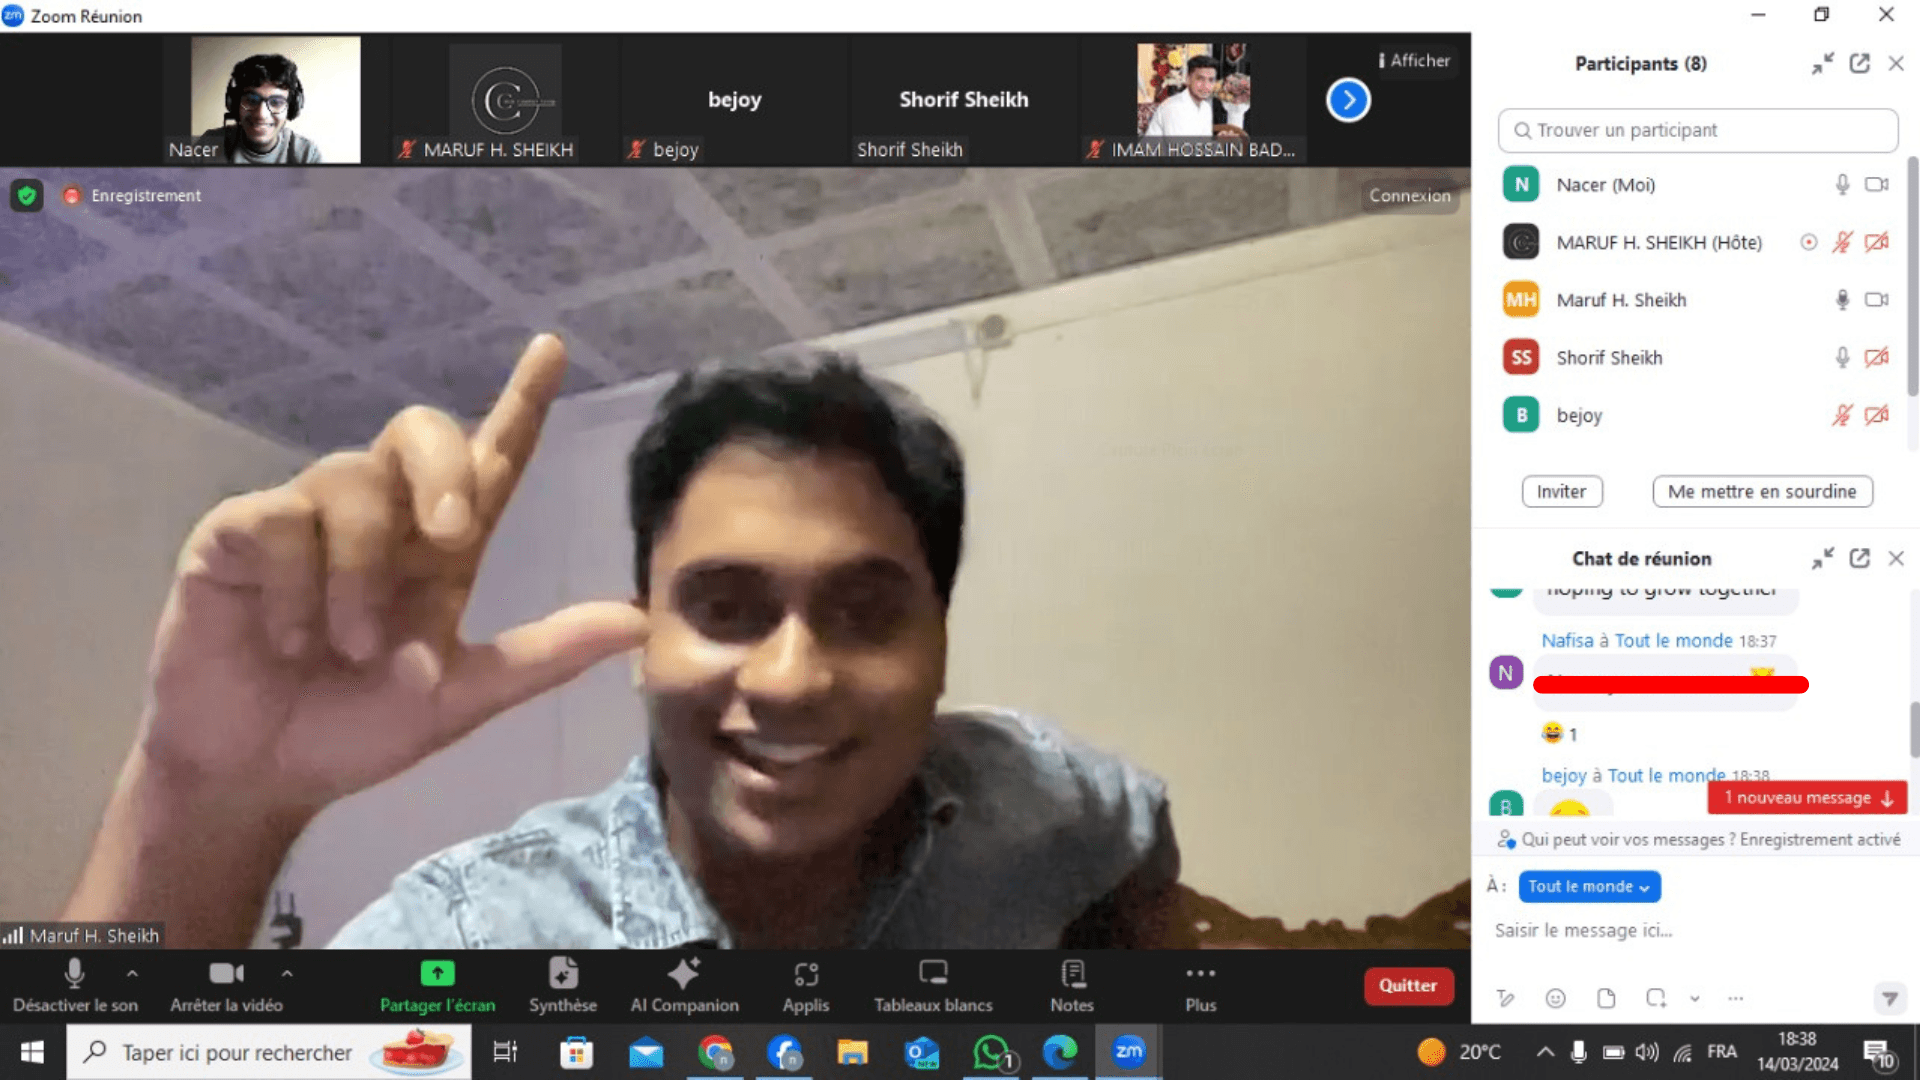Select Nacer video thumbnail
The width and height of the screenshot is (1920, 1080).
coord(276,100)
